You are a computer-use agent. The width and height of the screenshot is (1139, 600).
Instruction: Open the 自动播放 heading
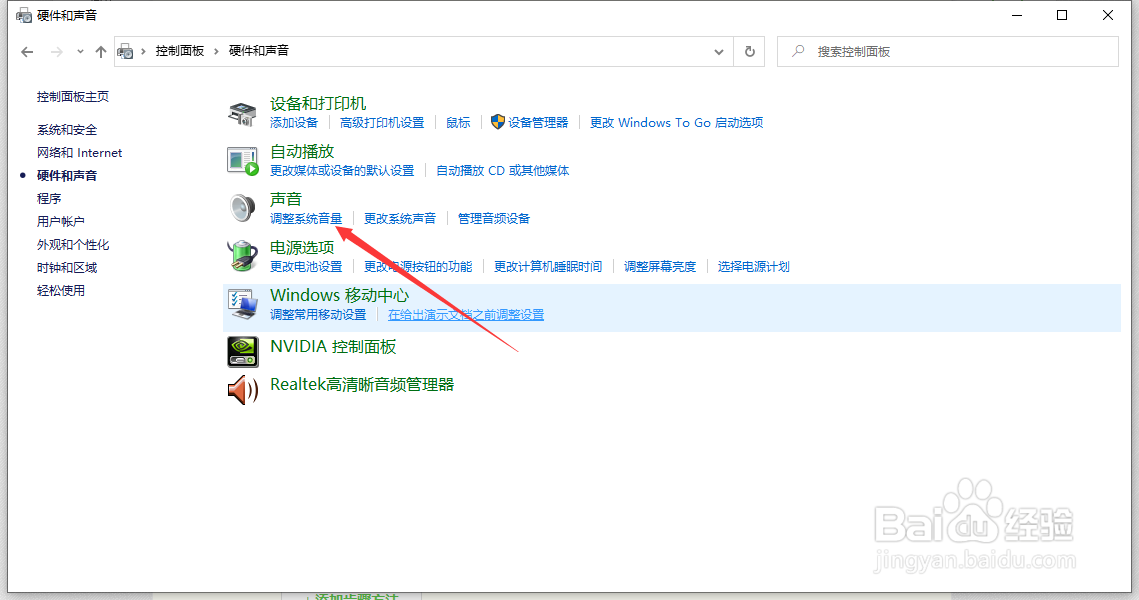[x=302, y=152]
